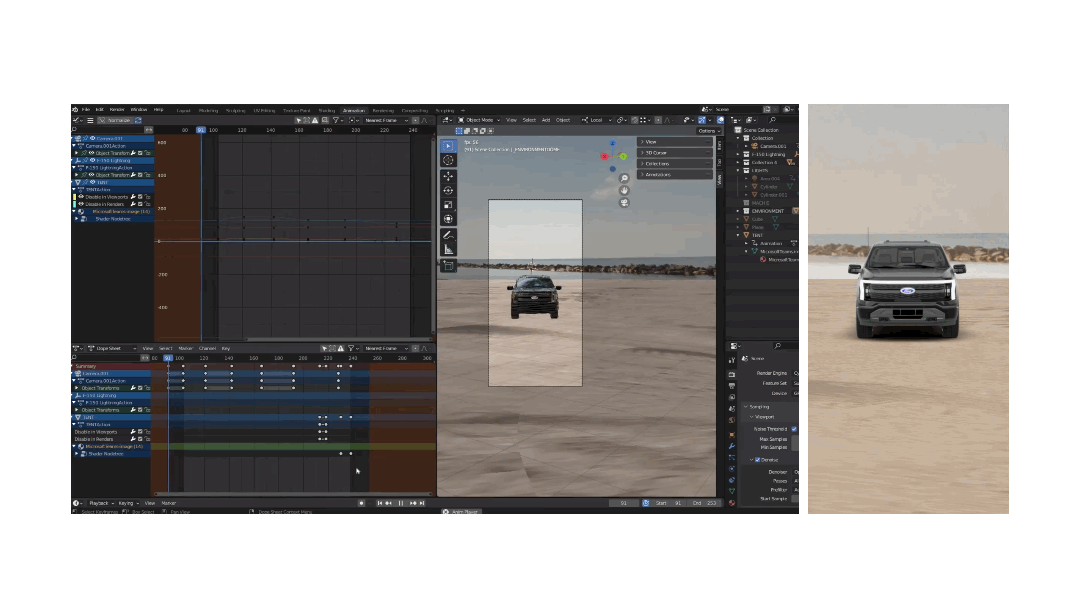Screen dimensions: 1080x608
Task: Open the Render properties tab icon
Action: coord(731,375)
